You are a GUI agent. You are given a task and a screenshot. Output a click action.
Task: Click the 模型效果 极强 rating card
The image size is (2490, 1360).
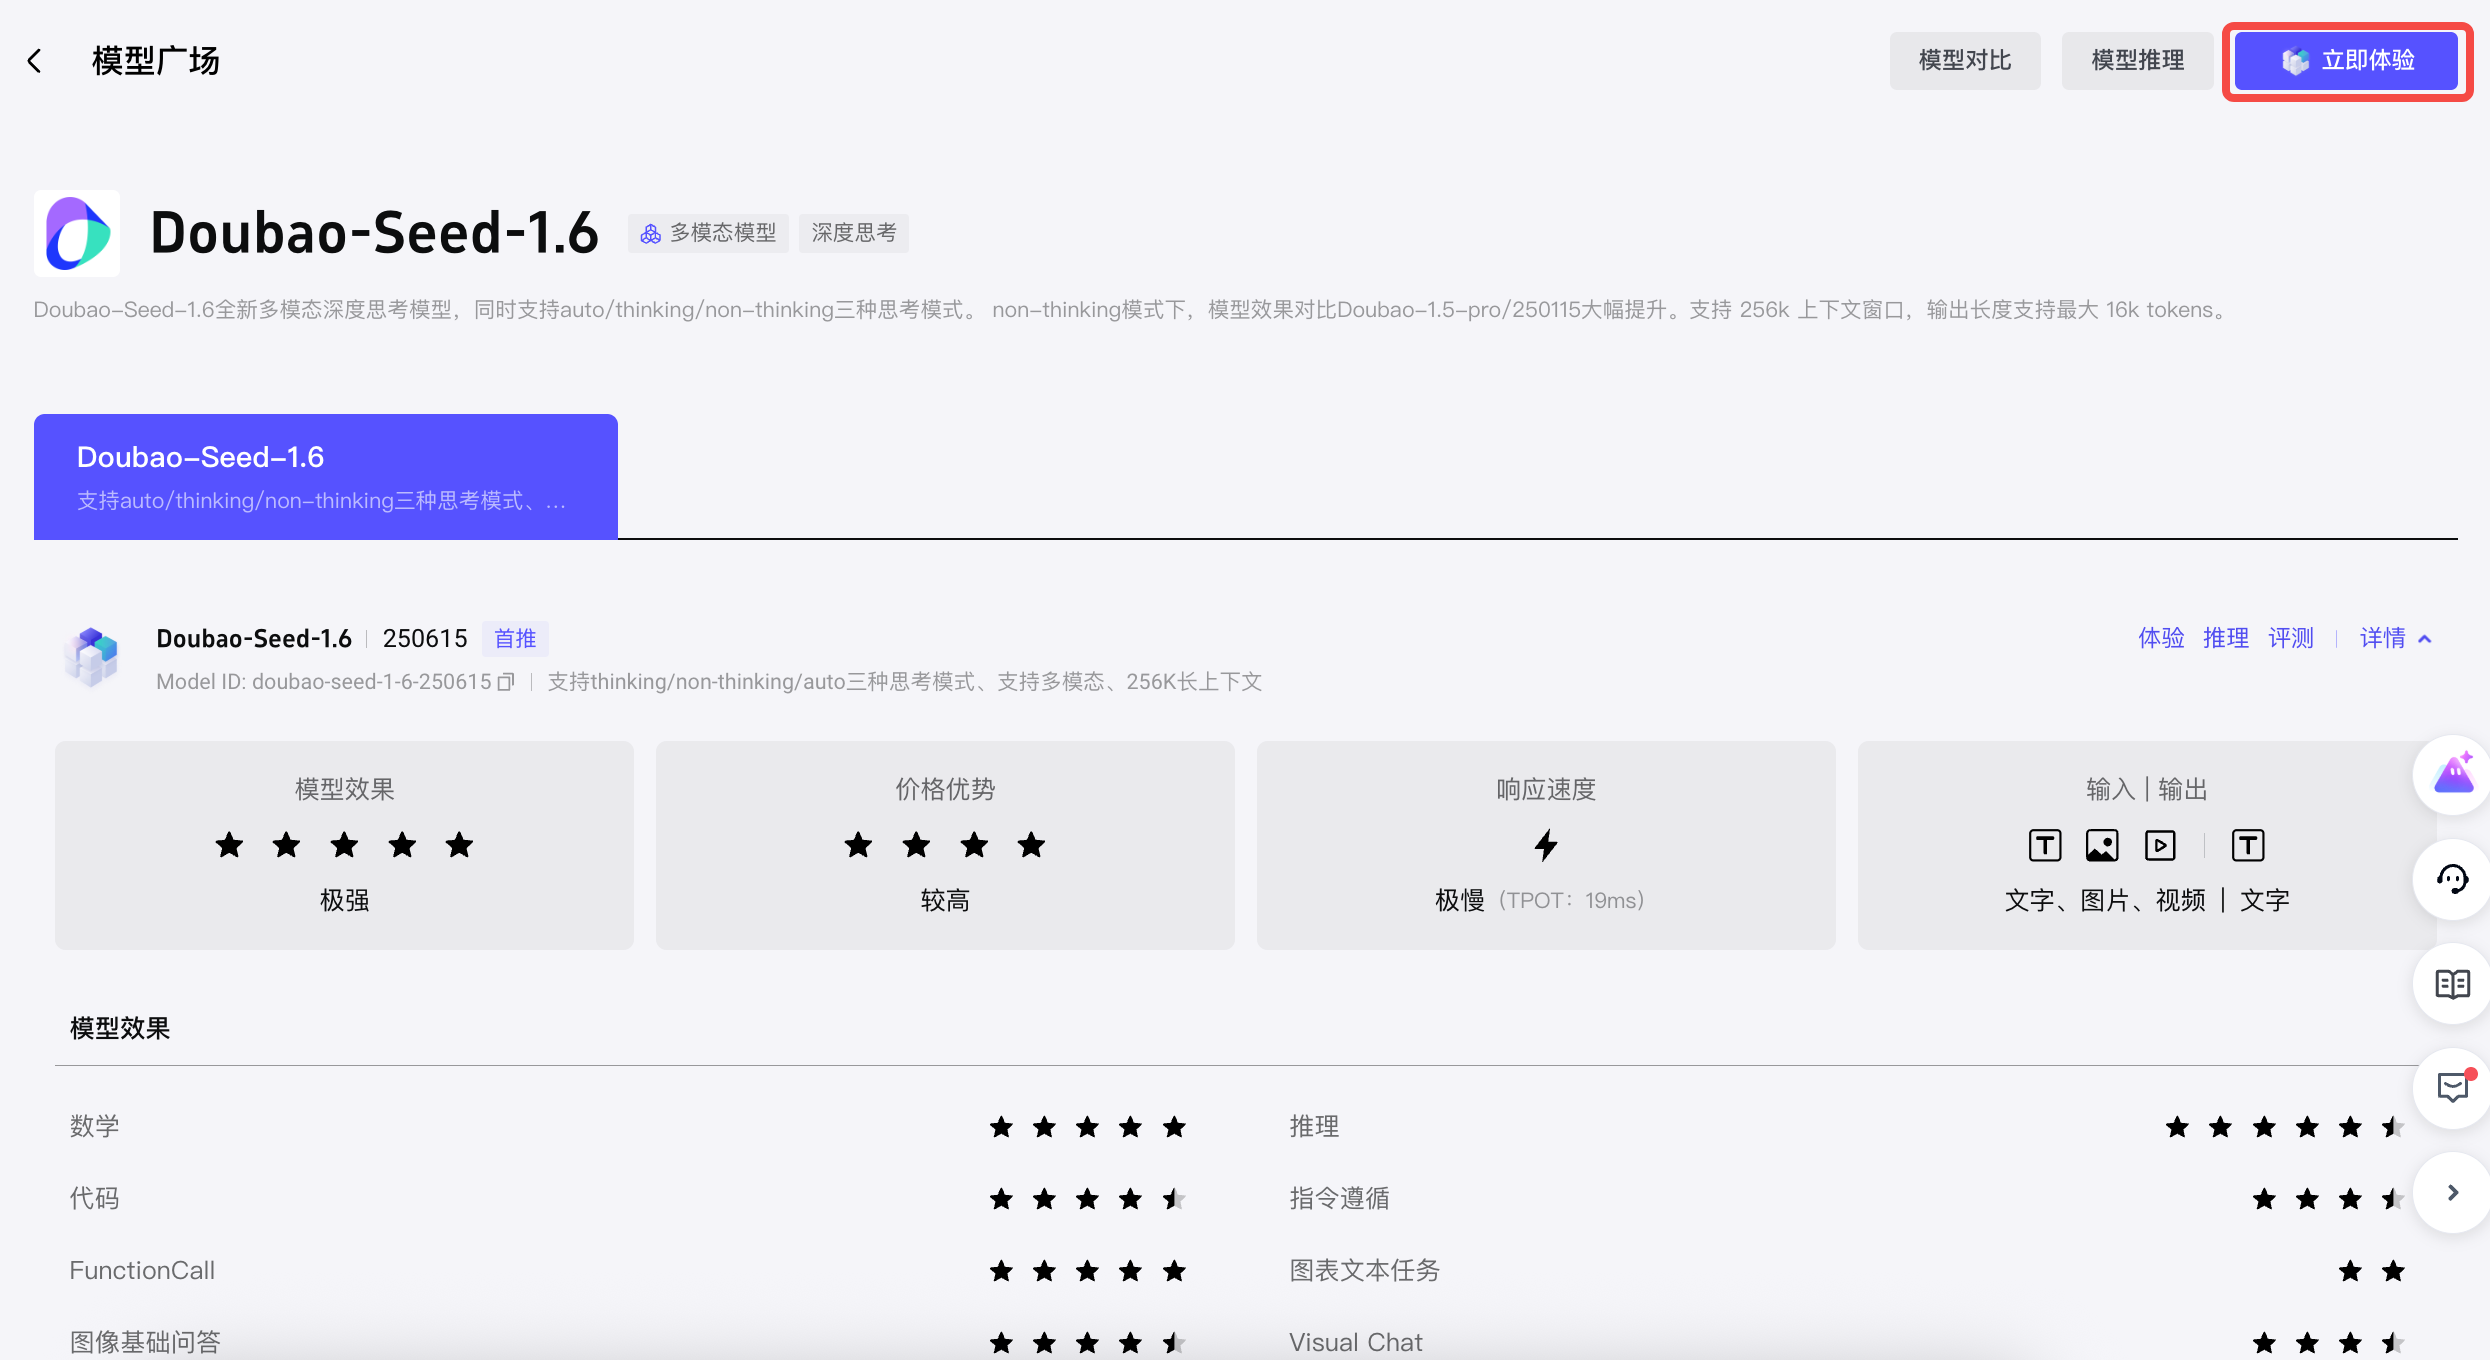(x=344, y=845)
